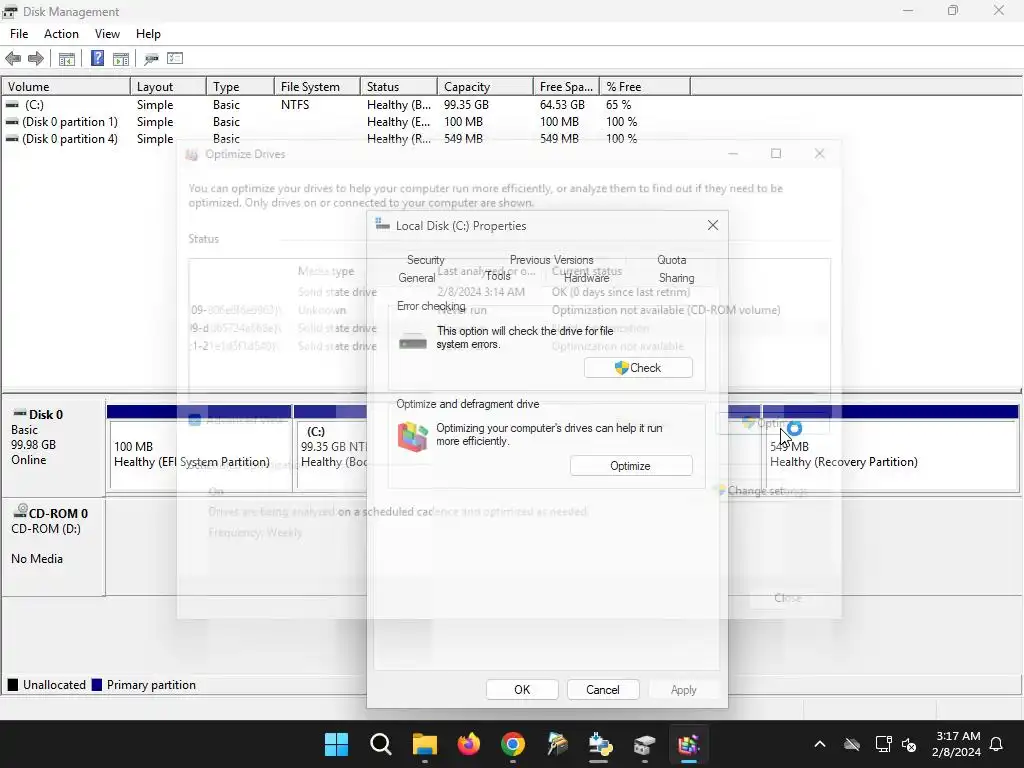1024x768 pixels.
Task: Open taskbar Search
Action: point(381,744)
